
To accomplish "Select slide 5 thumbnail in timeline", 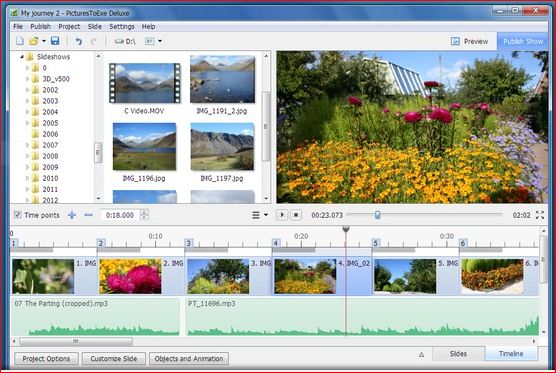I will [405, 277].
